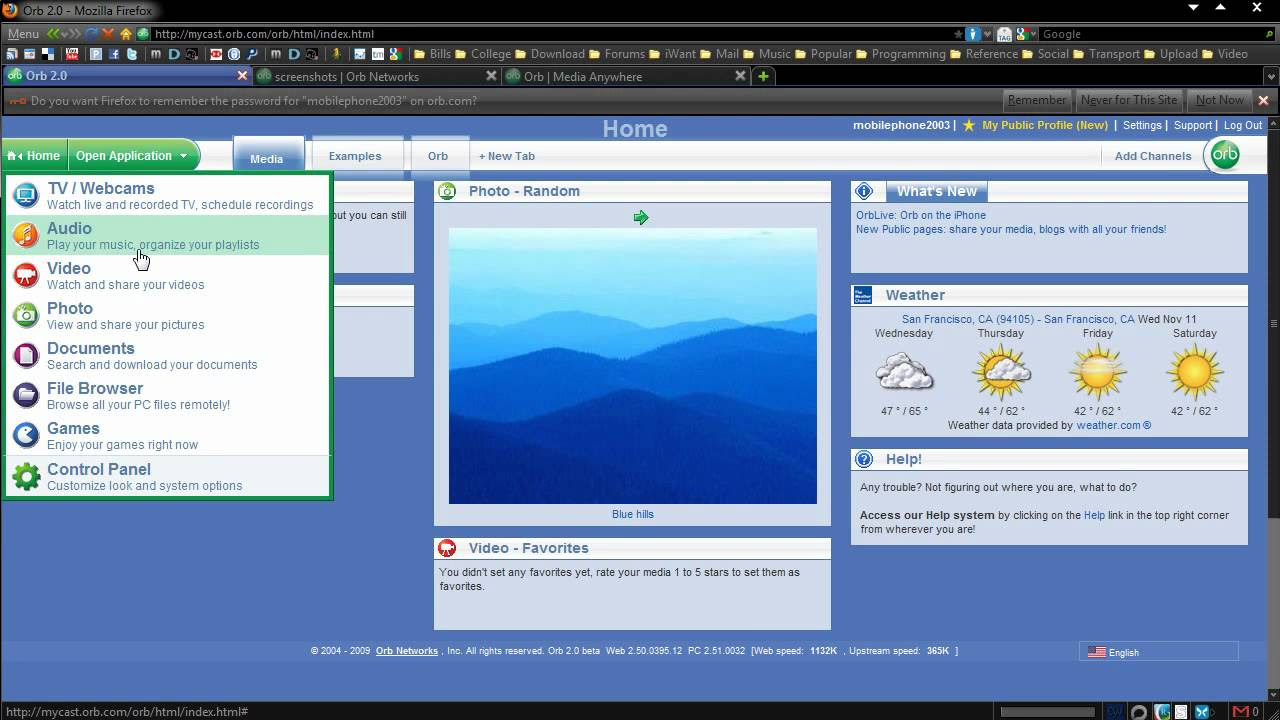Click the TV / Webcams monitor icon
Image resolution: width=1280 pixels, height=720 pixels.
pos(26,195)
